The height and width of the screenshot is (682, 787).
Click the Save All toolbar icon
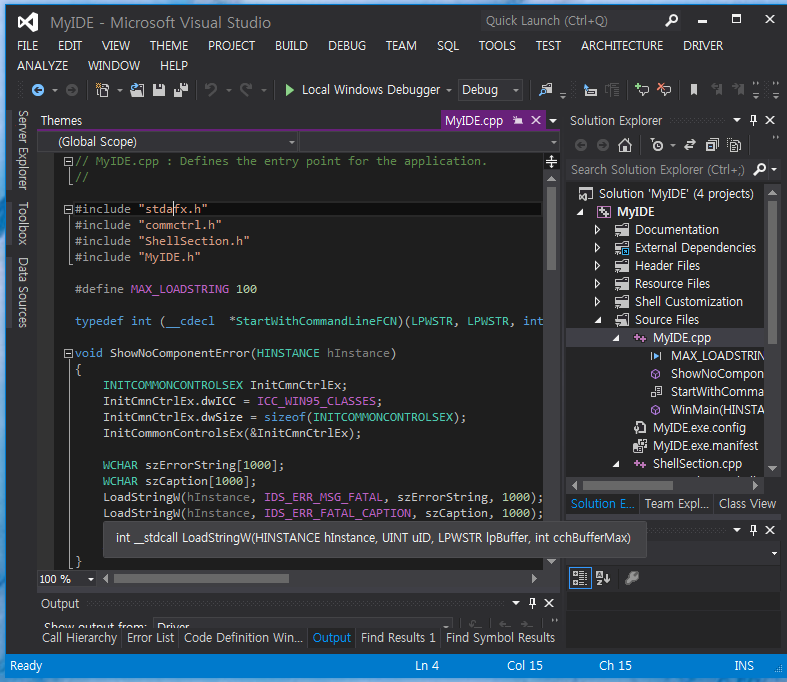point(181,90)
